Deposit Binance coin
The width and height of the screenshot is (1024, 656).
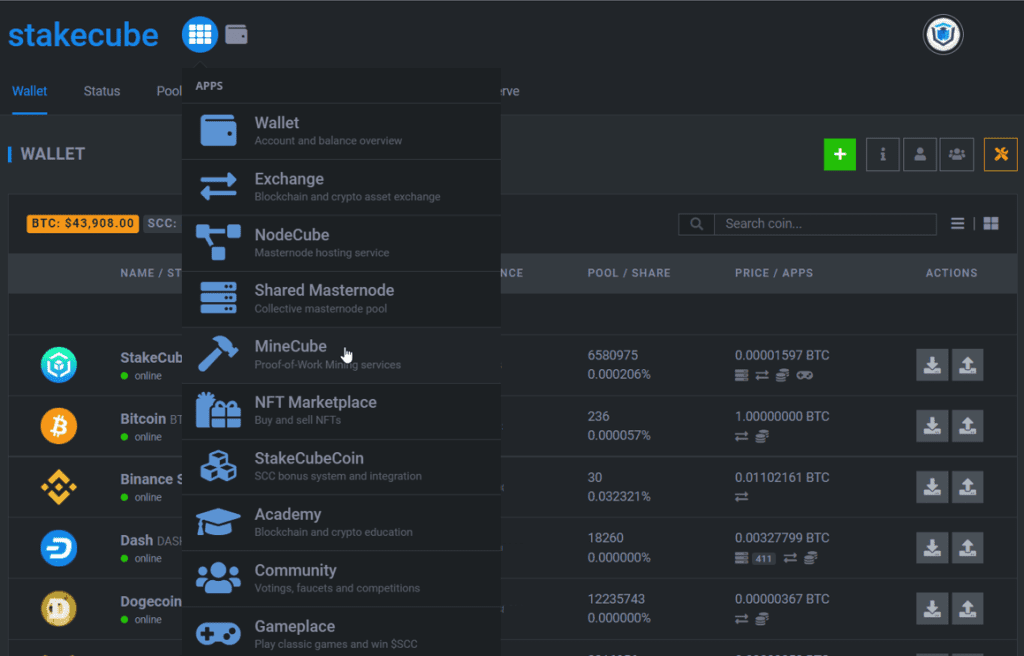(x=932, y=487)
